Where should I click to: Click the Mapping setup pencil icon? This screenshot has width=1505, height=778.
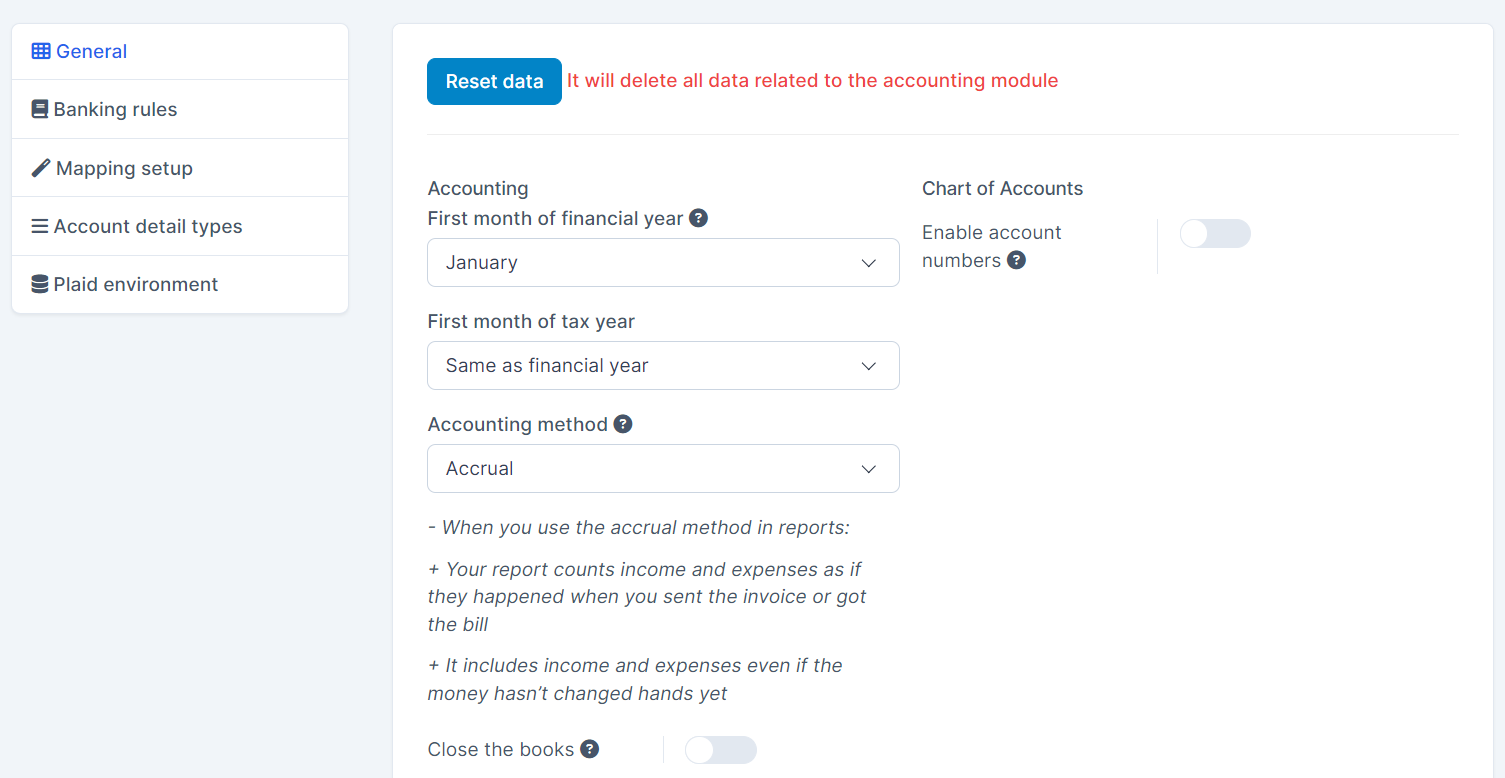41,168
